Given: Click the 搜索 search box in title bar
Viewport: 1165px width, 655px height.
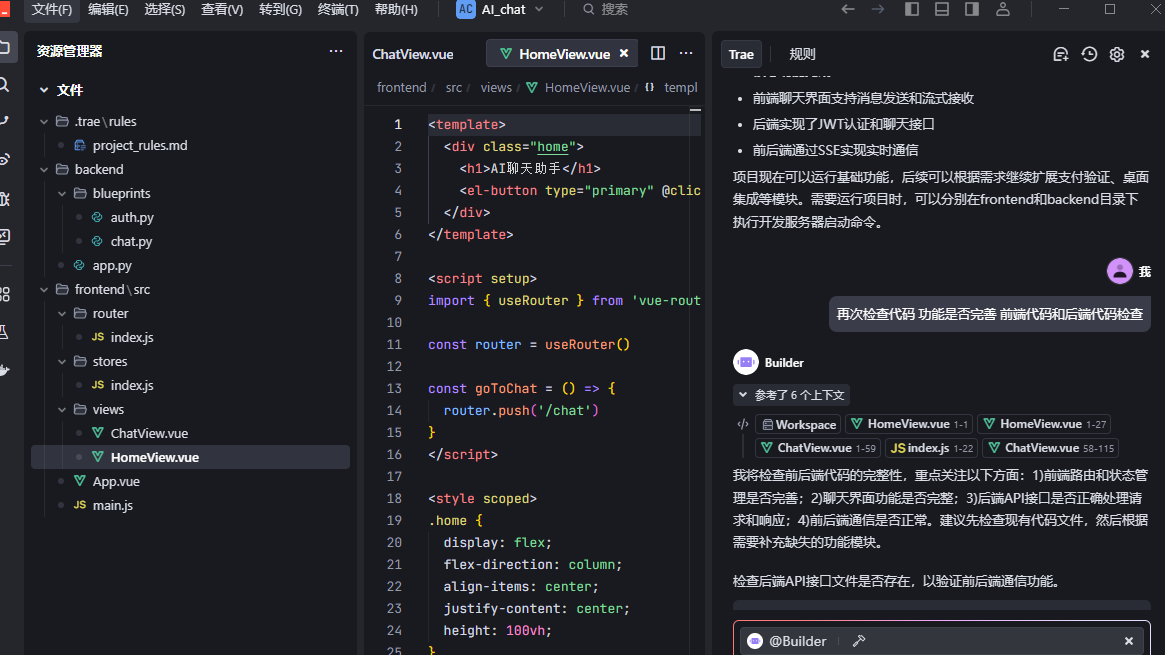Looking at the screenshot, I should (x=606, y=10).
